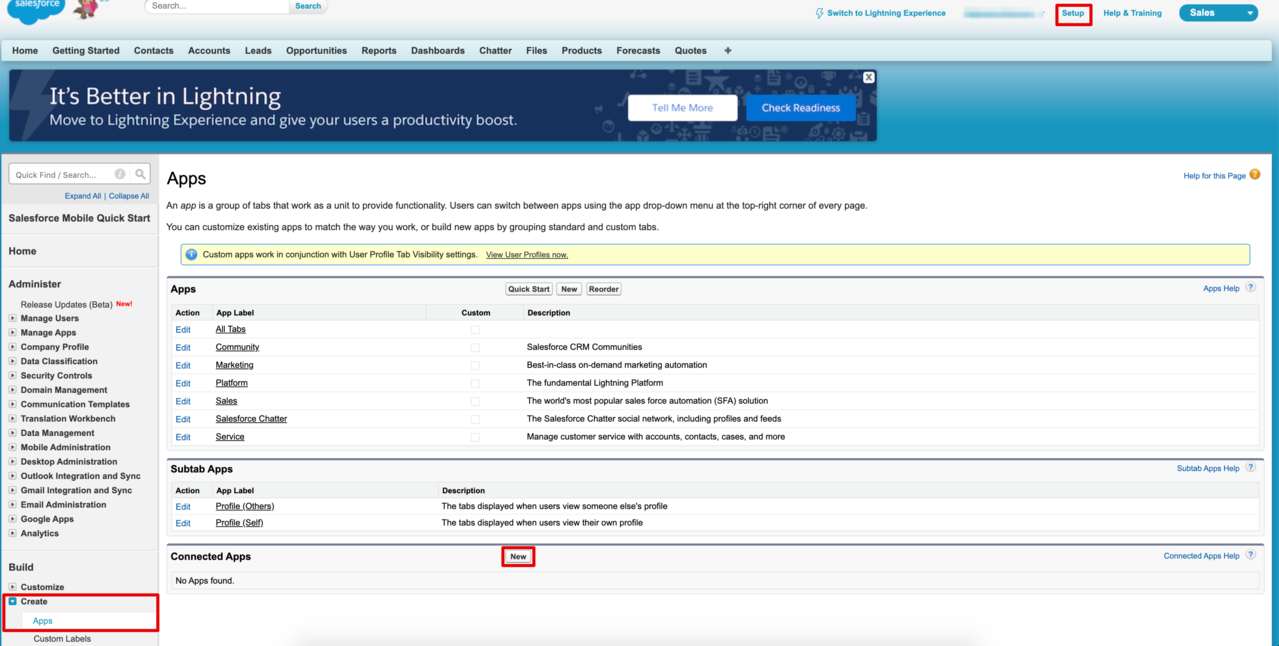The height and width of the screenshot is (646, 1279).
Task: Click Check Readiness button
Action: pyautogui.click(x=801, y=108)
